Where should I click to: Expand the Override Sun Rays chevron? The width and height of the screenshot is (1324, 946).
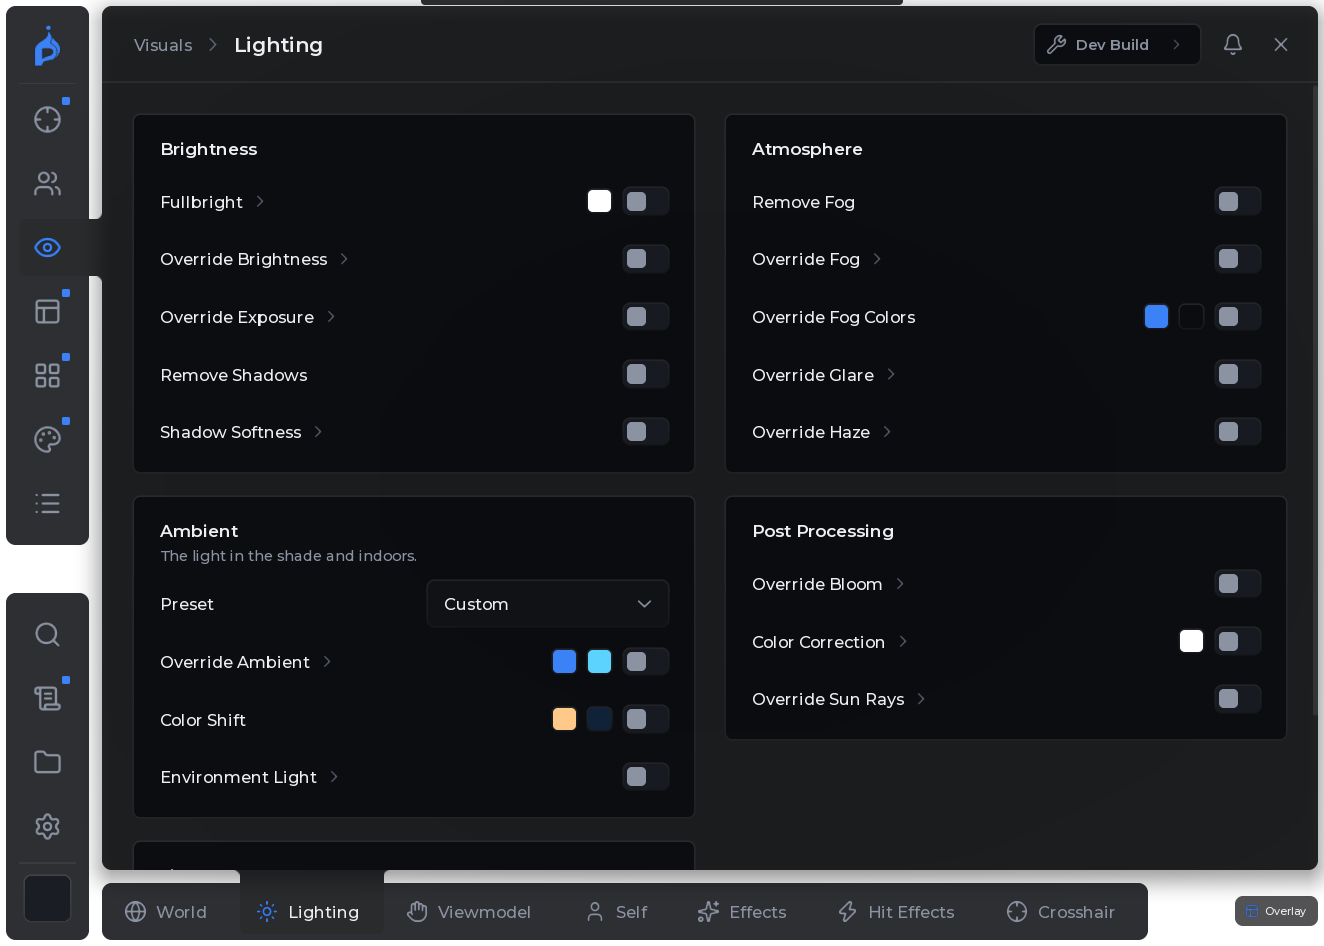click(921, 699)
